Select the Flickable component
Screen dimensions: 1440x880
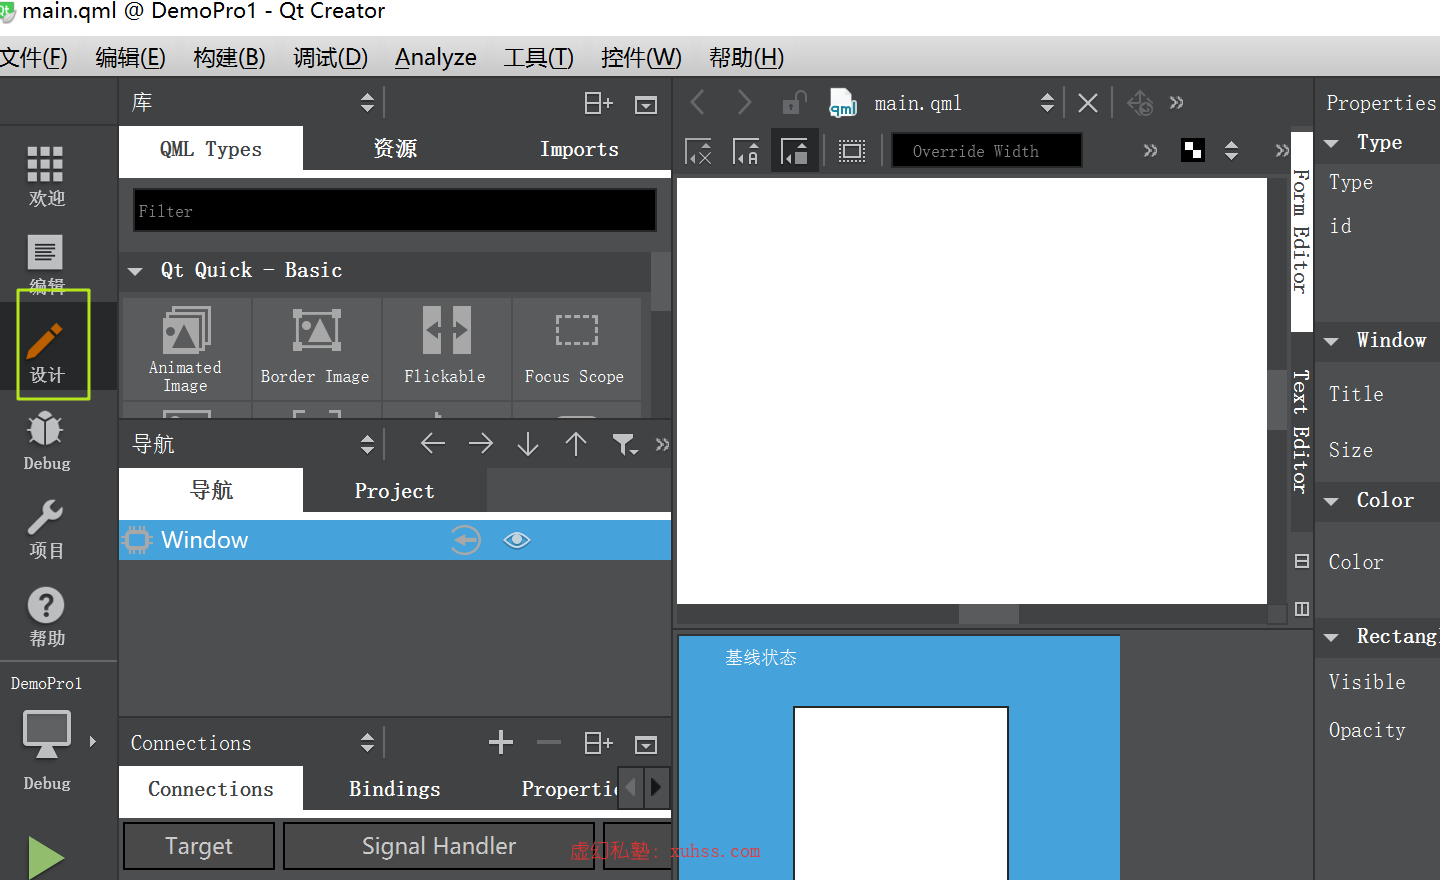(446, 349)
